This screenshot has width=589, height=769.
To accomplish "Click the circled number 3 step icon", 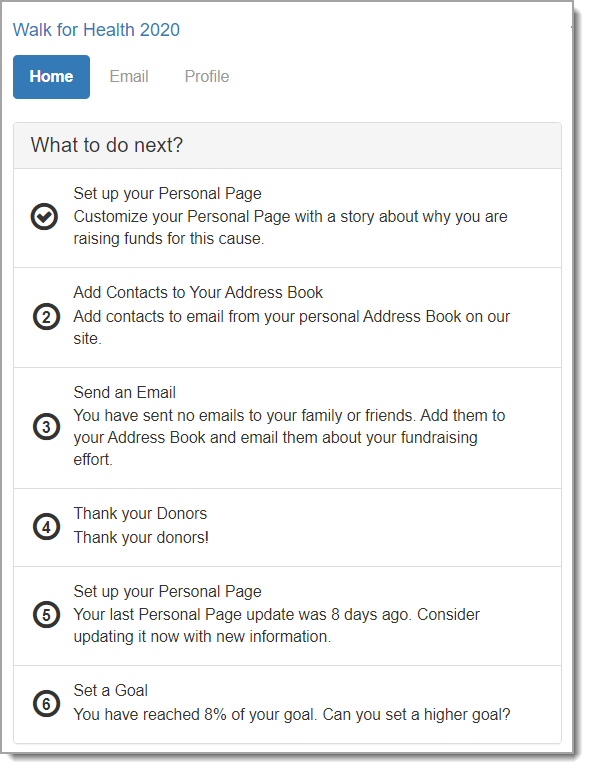I will point(46,427).
